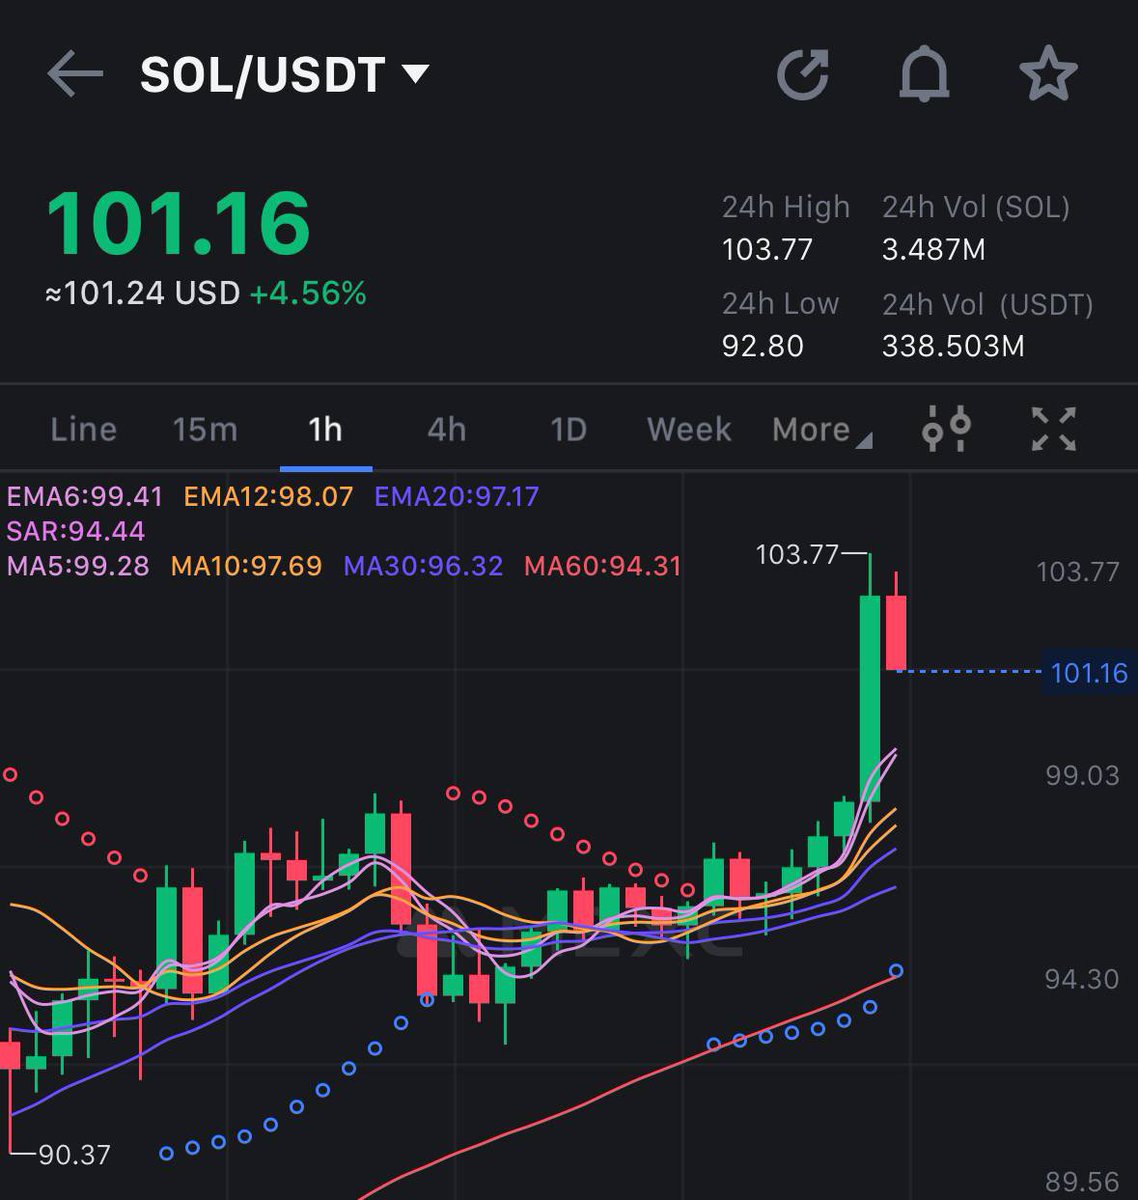
Task: Click the +4.56% change value
Action: [x=308, y=294]
